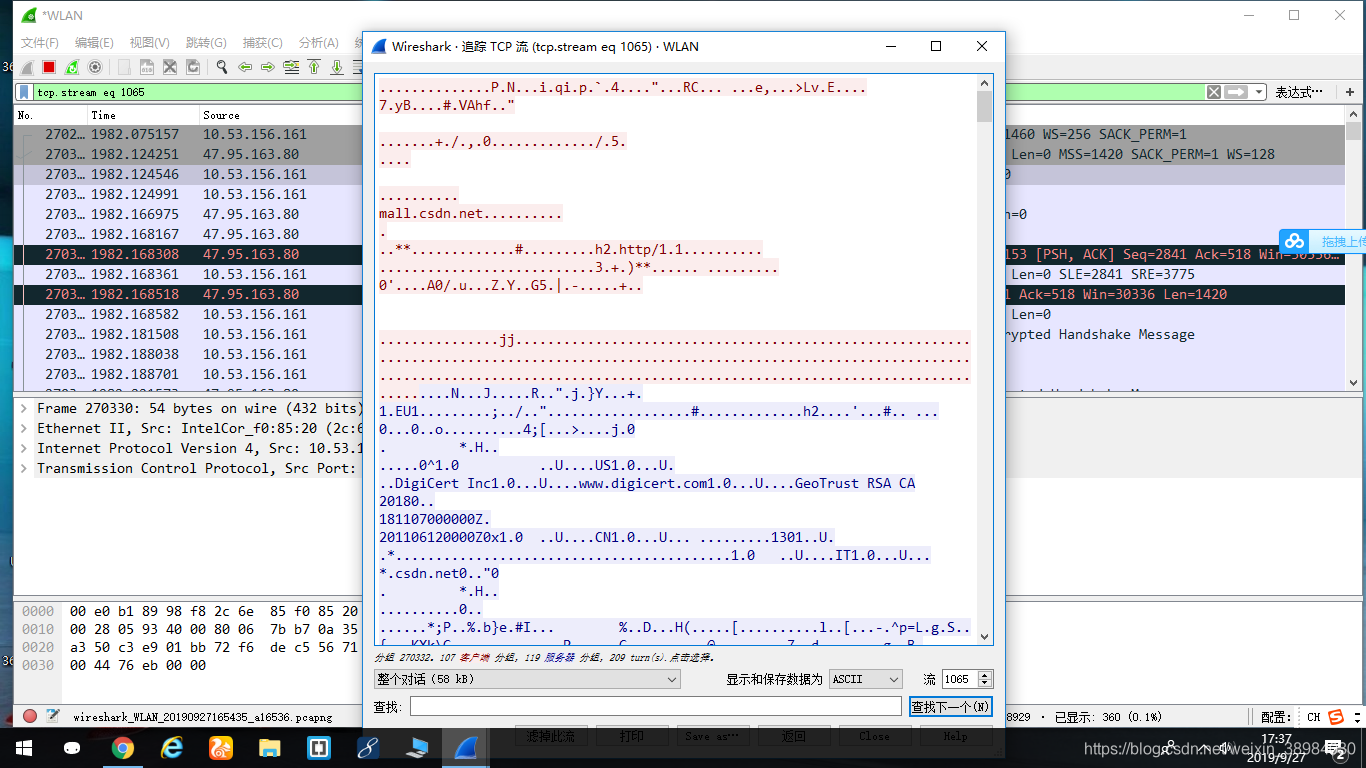Open the 捕获(C) menu

(x=262, y=43)
